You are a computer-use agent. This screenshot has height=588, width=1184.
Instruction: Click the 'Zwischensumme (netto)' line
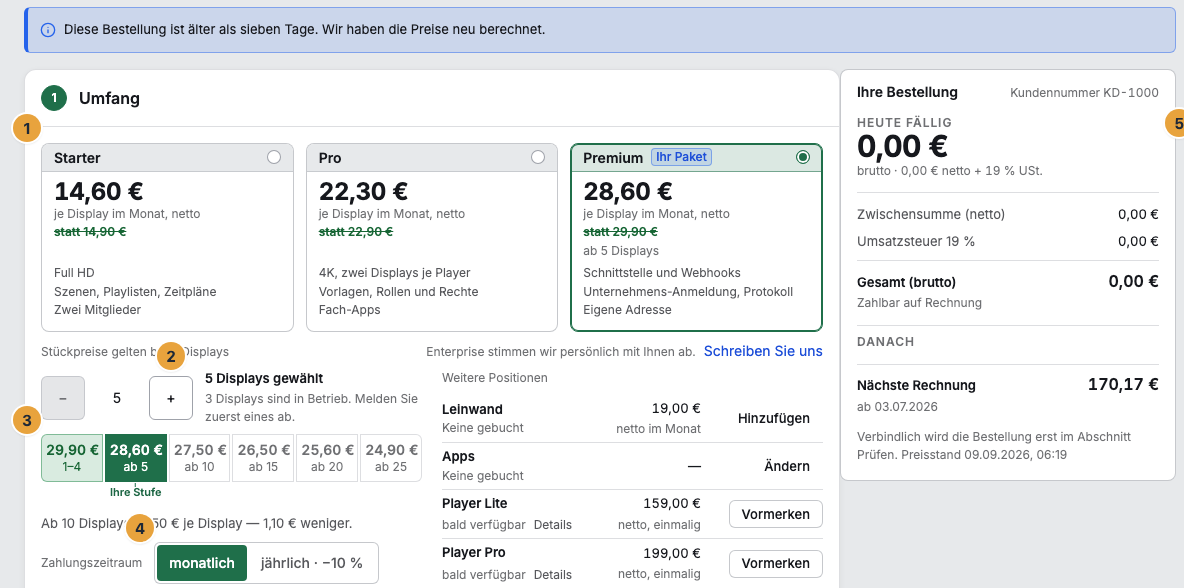(x=1008, y=214)
